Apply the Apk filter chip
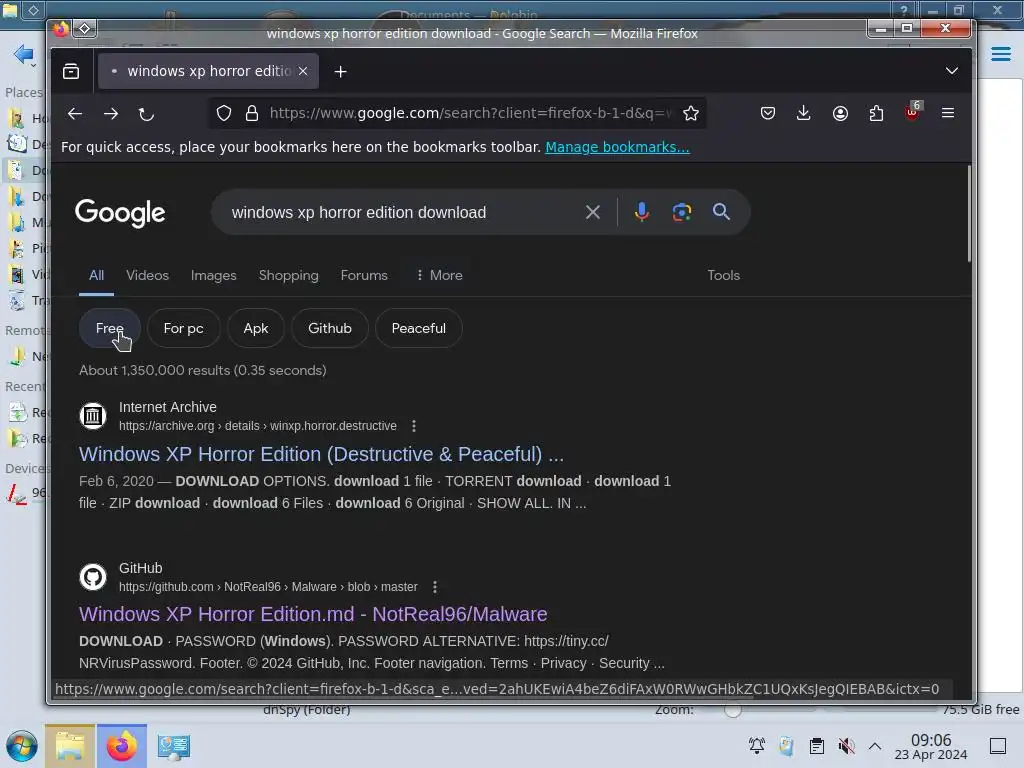 (256, 328)
